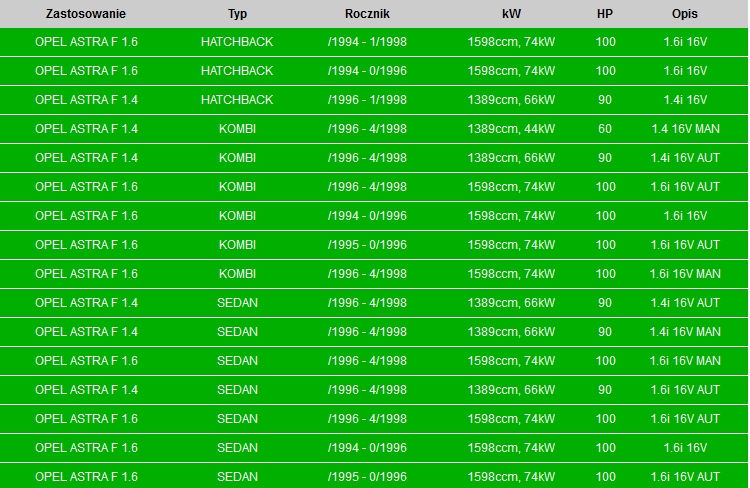Click the Opis column header
The width and height of the screenshot is (750, 488).
[x=685, y=14]
